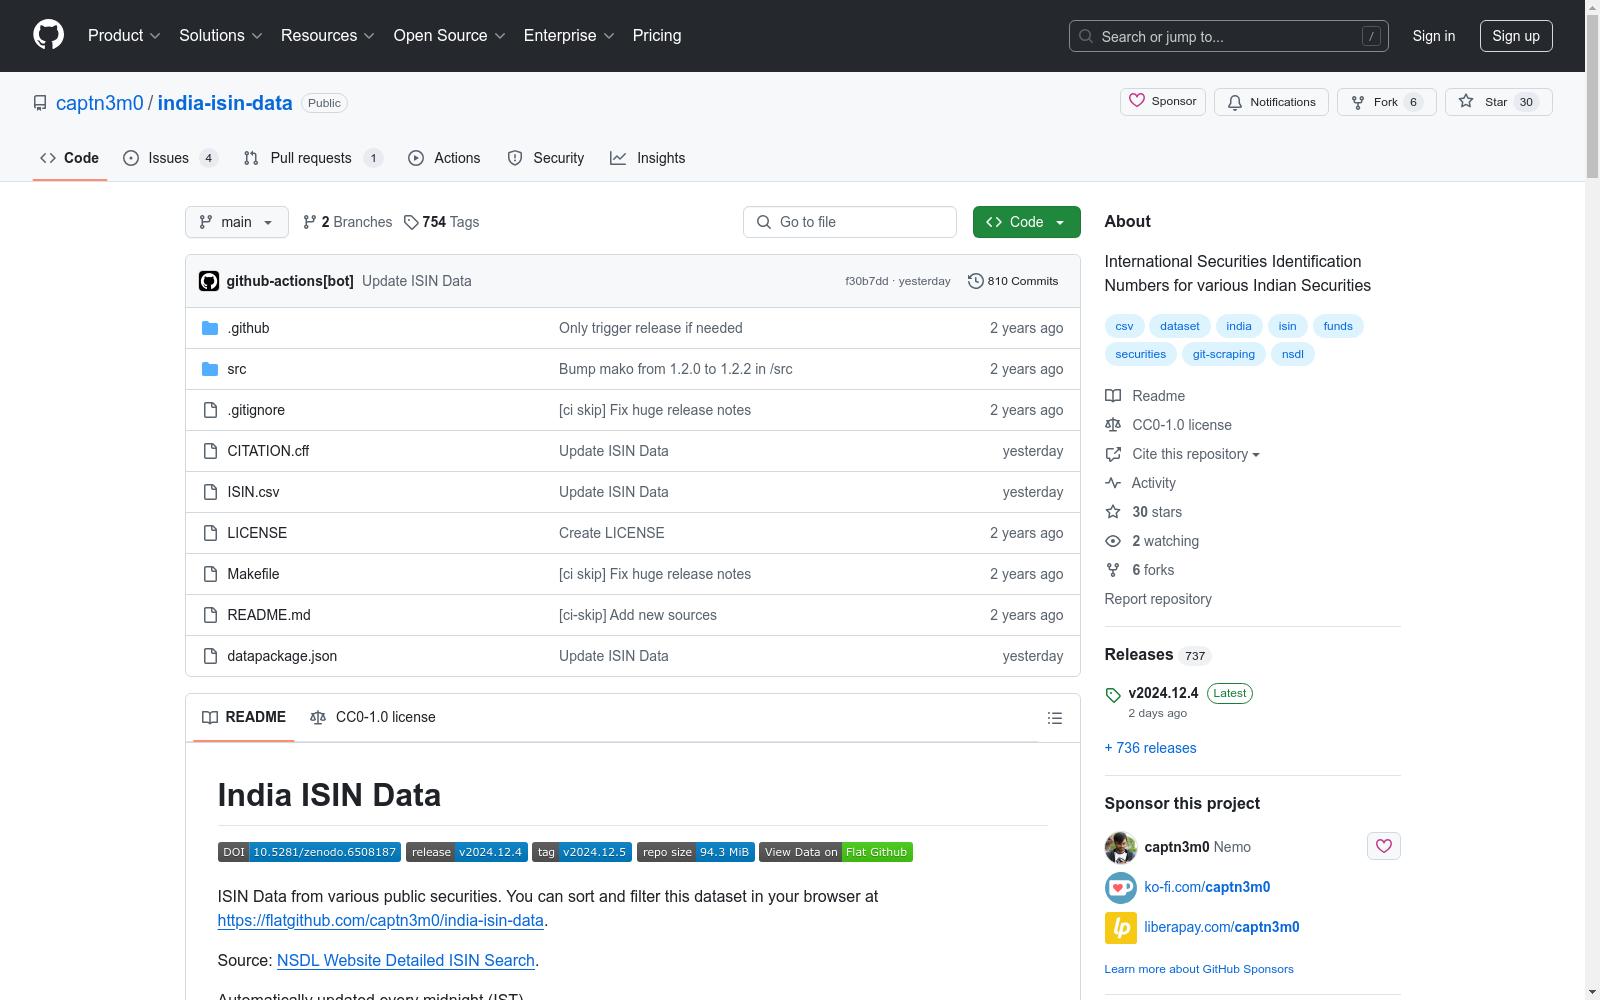Switch to the Issues tab

(x=169, y=158)
